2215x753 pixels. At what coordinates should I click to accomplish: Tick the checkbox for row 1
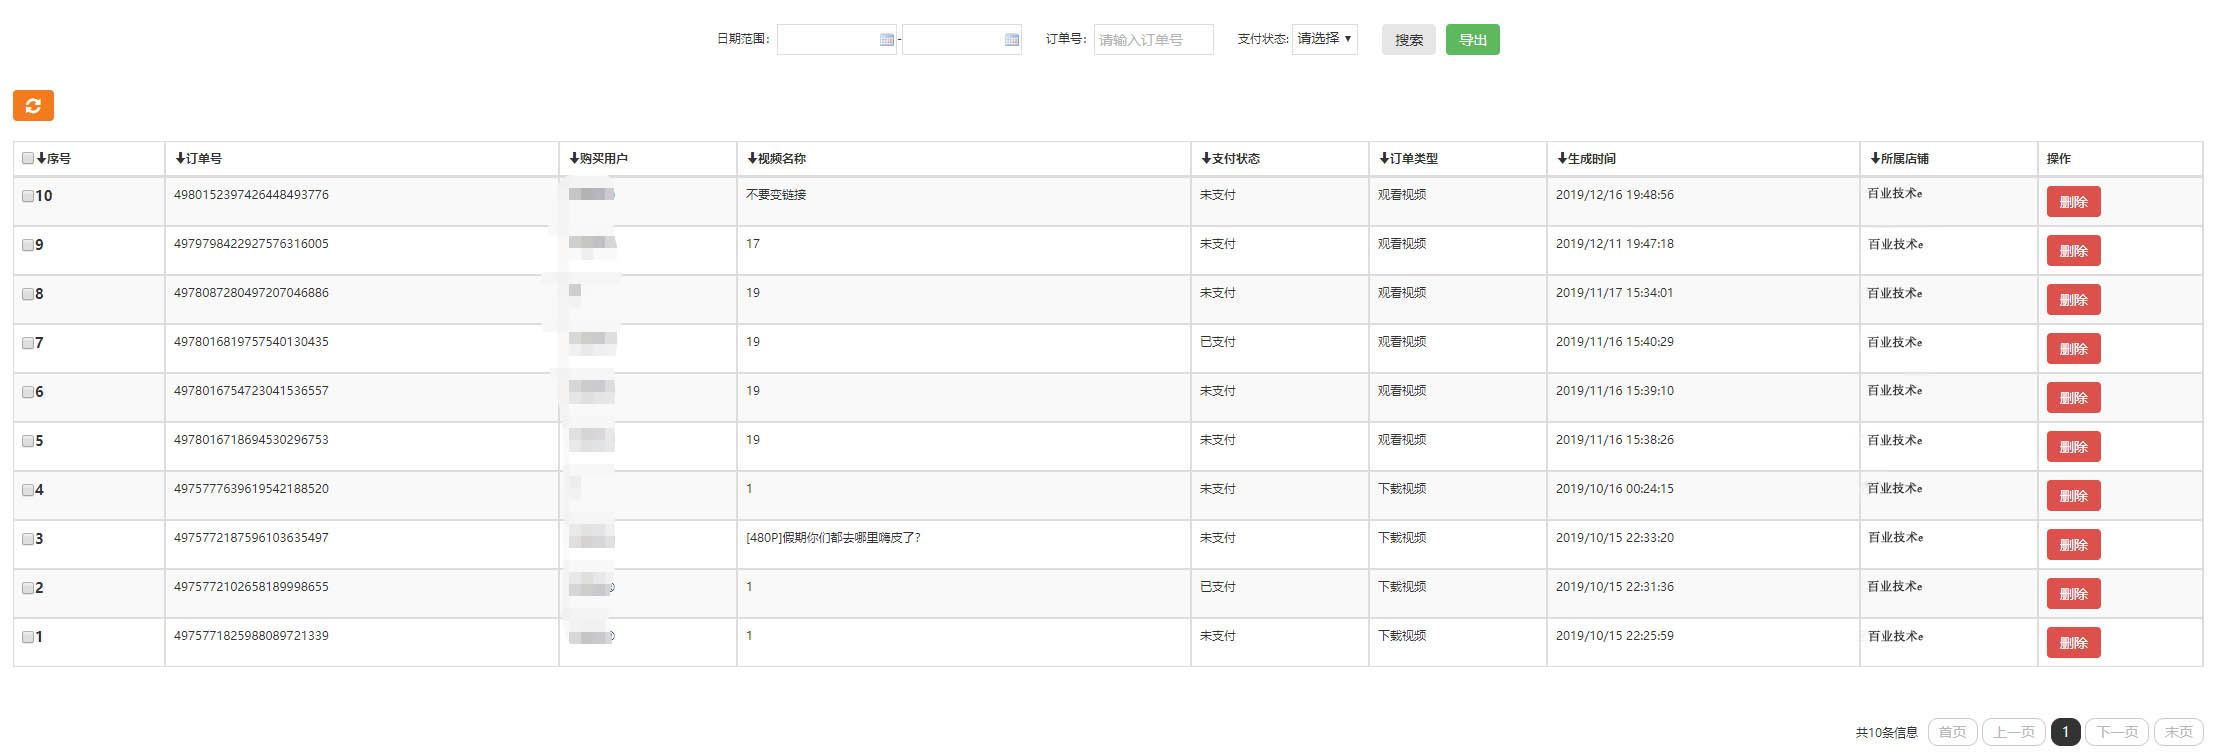[28, 637]
